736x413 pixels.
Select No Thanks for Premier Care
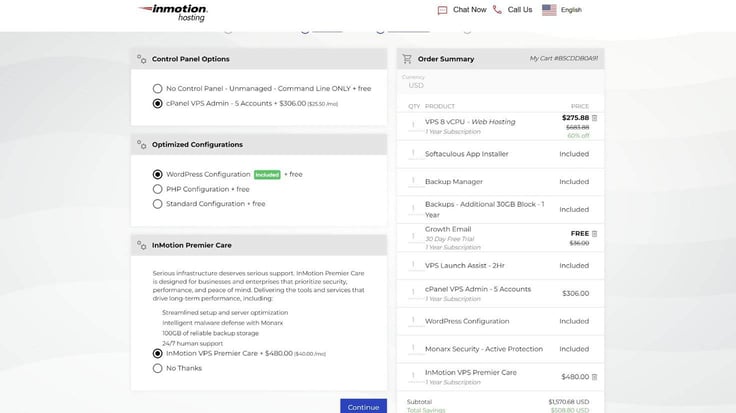point(157,368)
